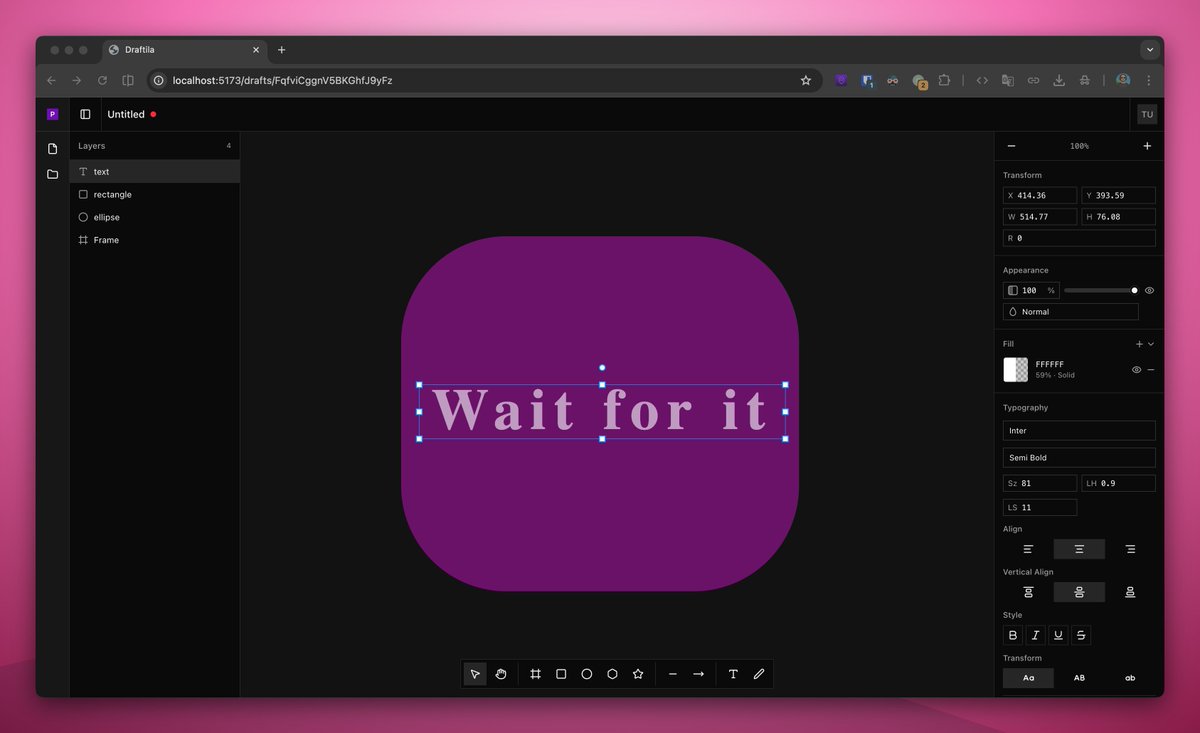The image size is (1200, 733).
Task: Apply uppercase AB text transform
Action: point(1079,678)
